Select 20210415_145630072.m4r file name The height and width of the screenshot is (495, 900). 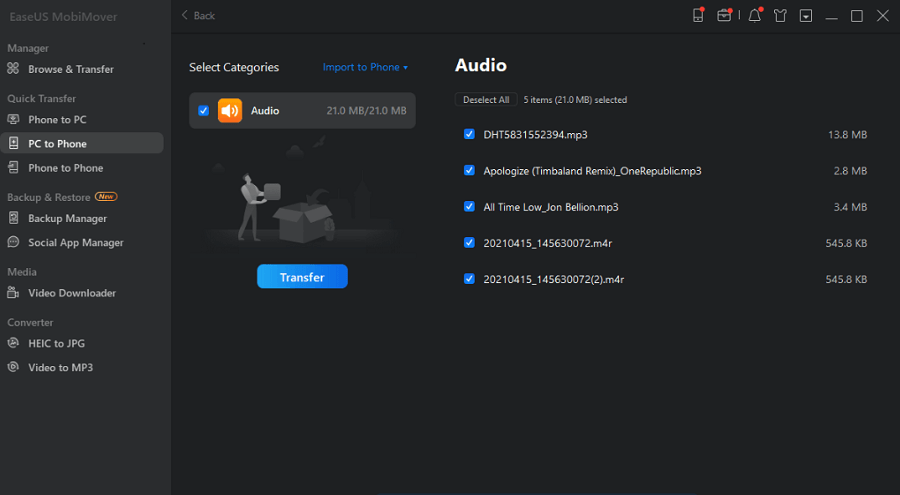(x=548, y=243)
